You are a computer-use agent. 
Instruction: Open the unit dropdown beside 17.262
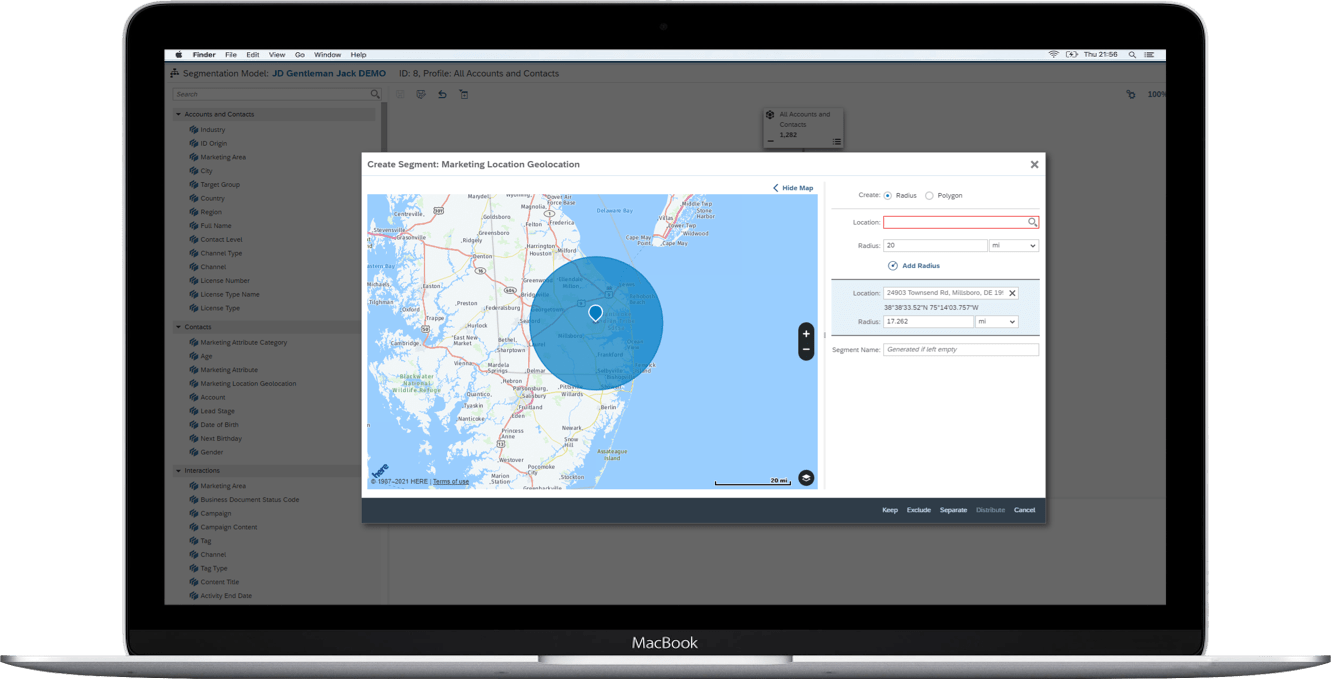pos(996,322)
